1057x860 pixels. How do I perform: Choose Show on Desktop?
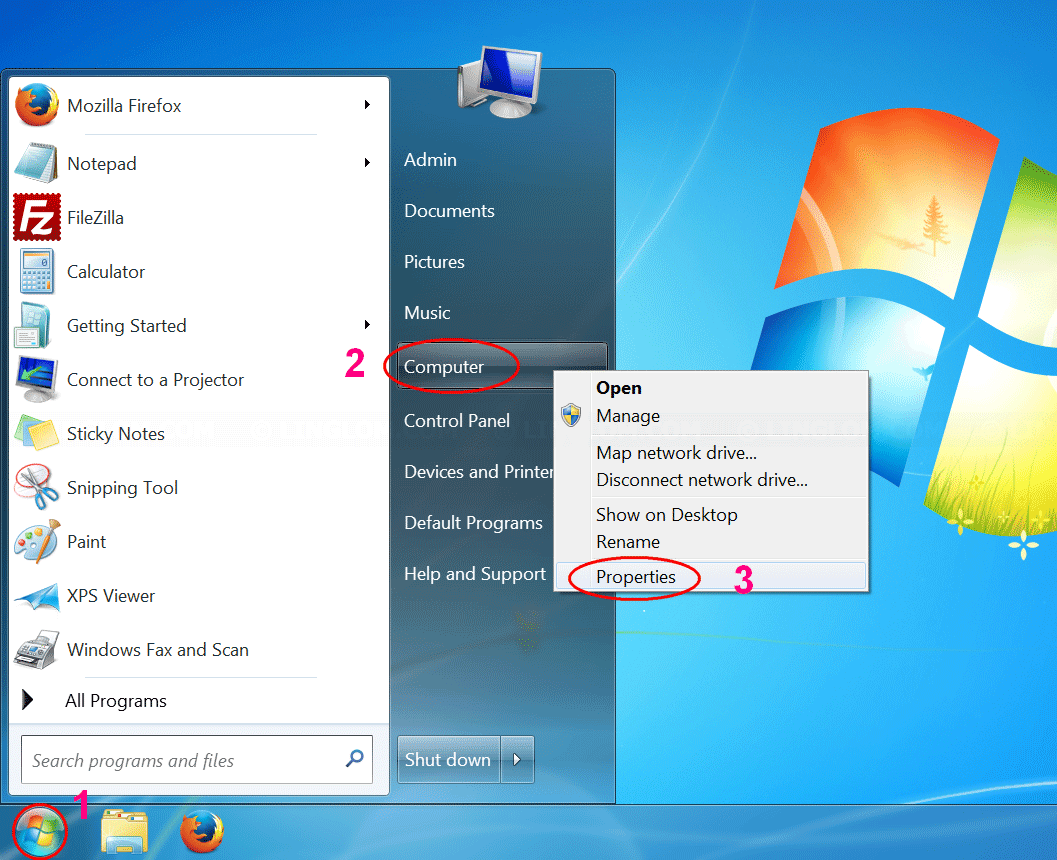(x=667, y=515)
